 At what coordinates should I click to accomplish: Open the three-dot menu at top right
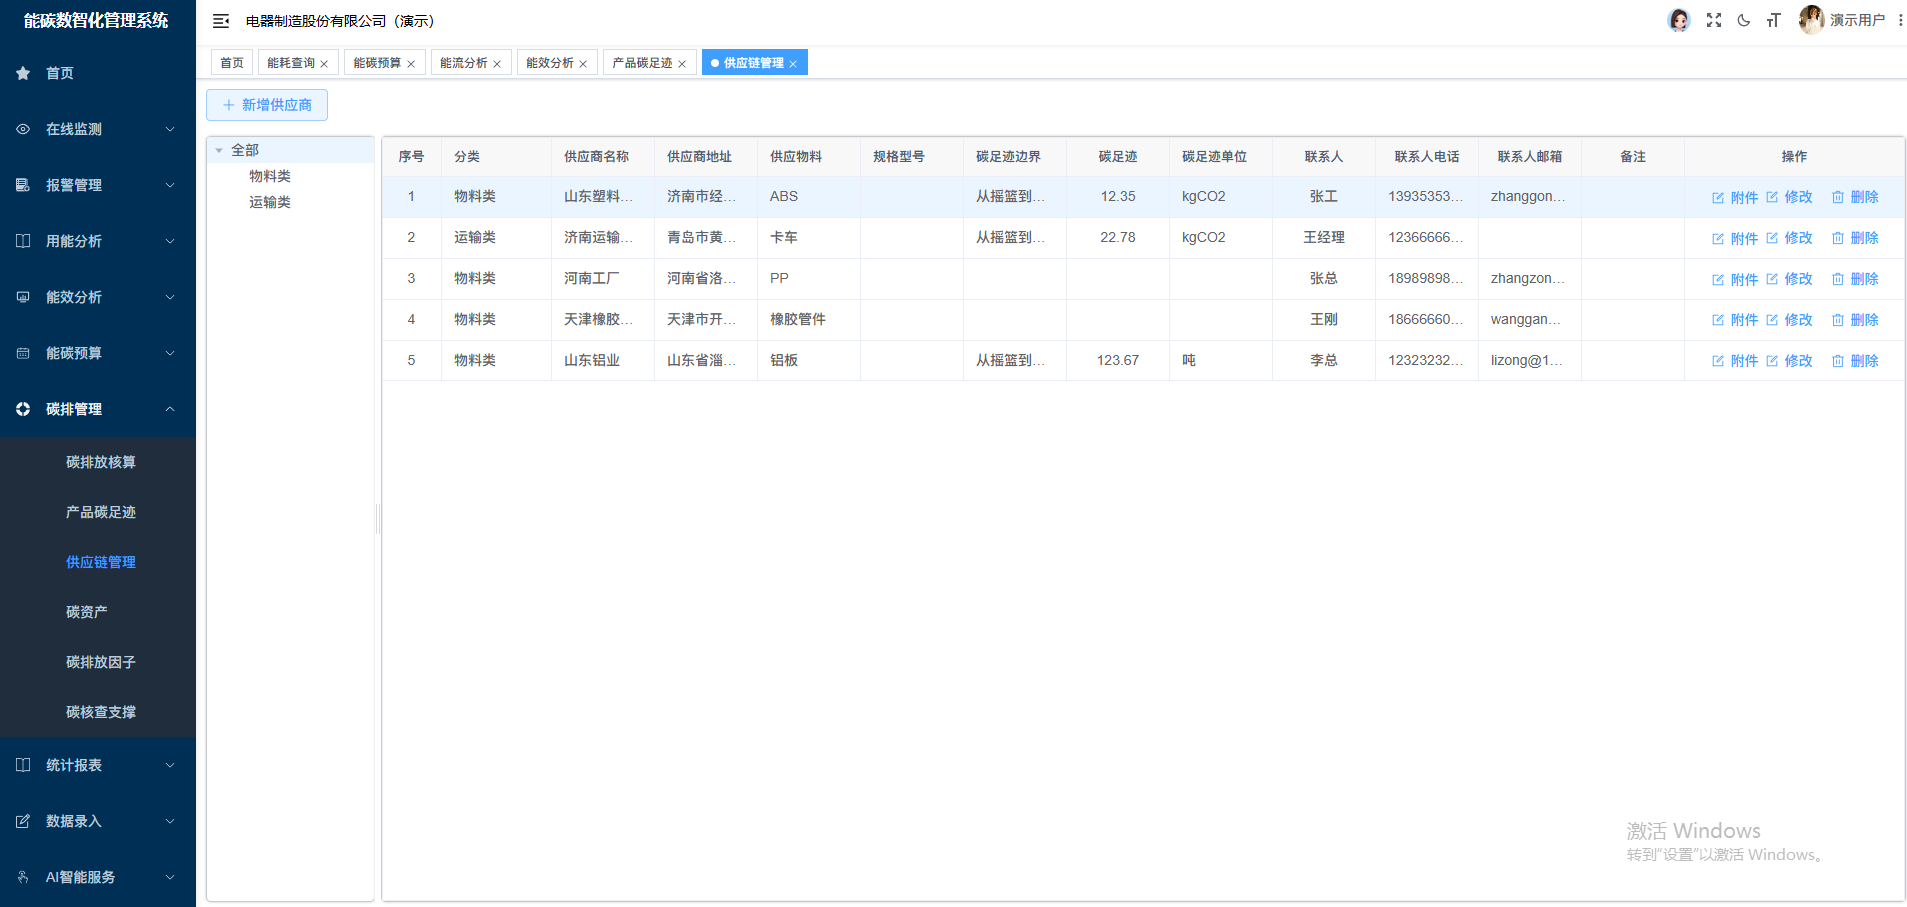coord(1899,20)
